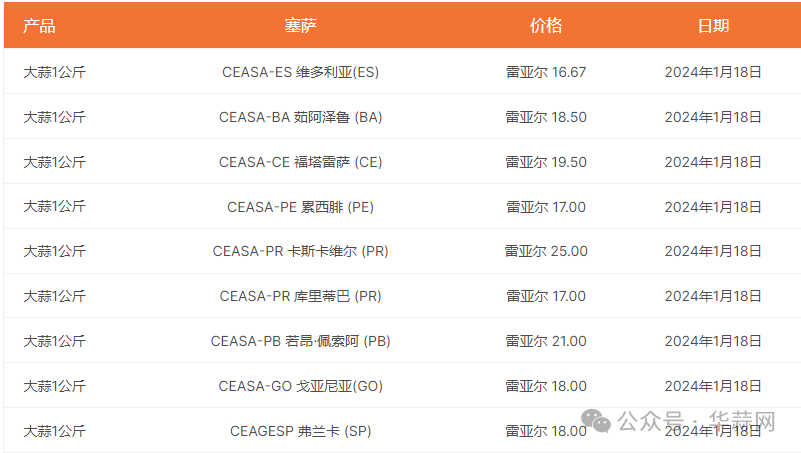Select CEASA-PB 若昂·佩索阿 (PB) cell
This screenshot has width=801, height=453.
300,341
